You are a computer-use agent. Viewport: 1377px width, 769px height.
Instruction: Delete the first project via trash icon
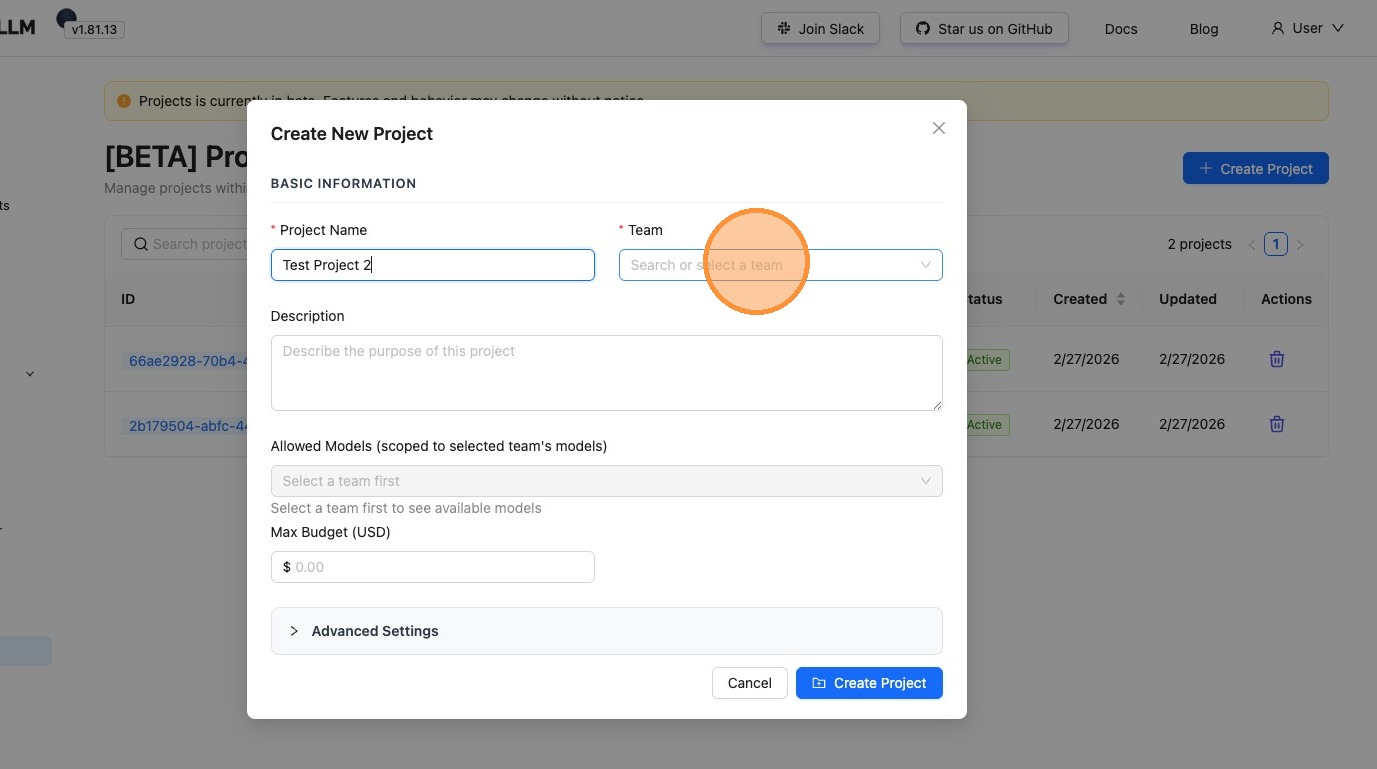tap(1276, 359)
